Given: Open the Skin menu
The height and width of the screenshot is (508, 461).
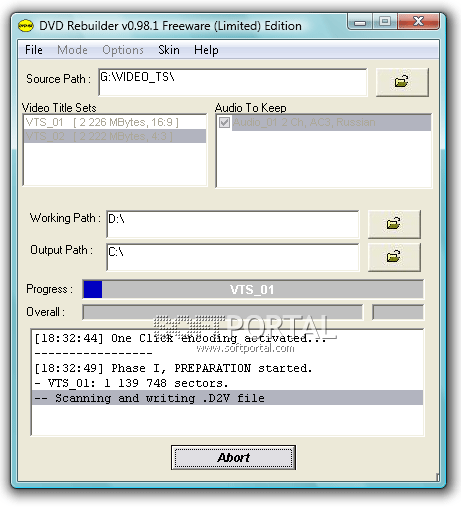Looking at the screenshot, I should 169,50.
